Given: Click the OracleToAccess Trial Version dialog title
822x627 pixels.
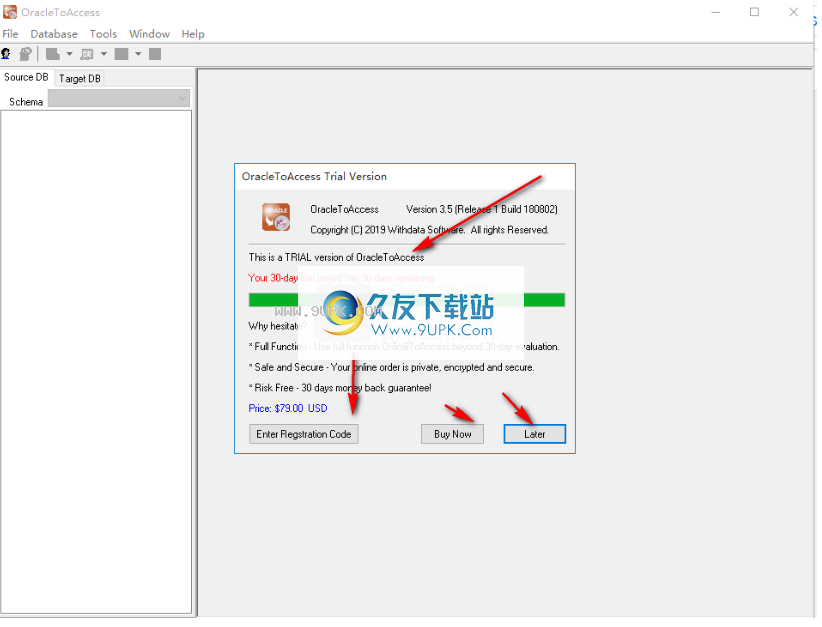Looking at the screenshot, I should click(x=315, y=177).
